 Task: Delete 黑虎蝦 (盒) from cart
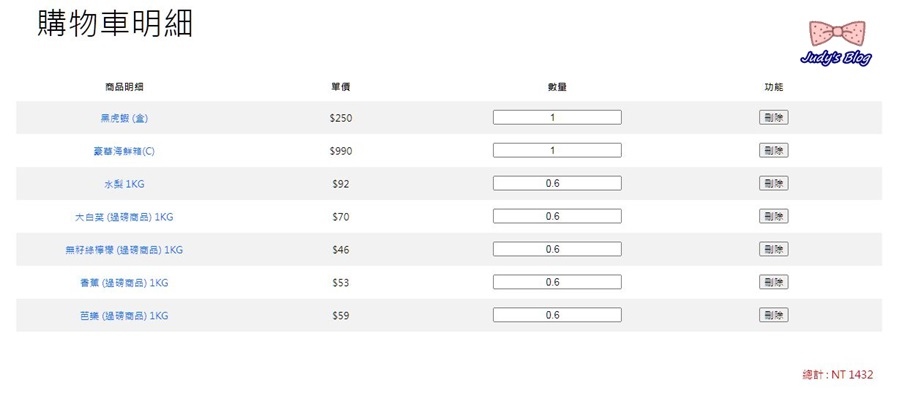(x=774, y=118)
